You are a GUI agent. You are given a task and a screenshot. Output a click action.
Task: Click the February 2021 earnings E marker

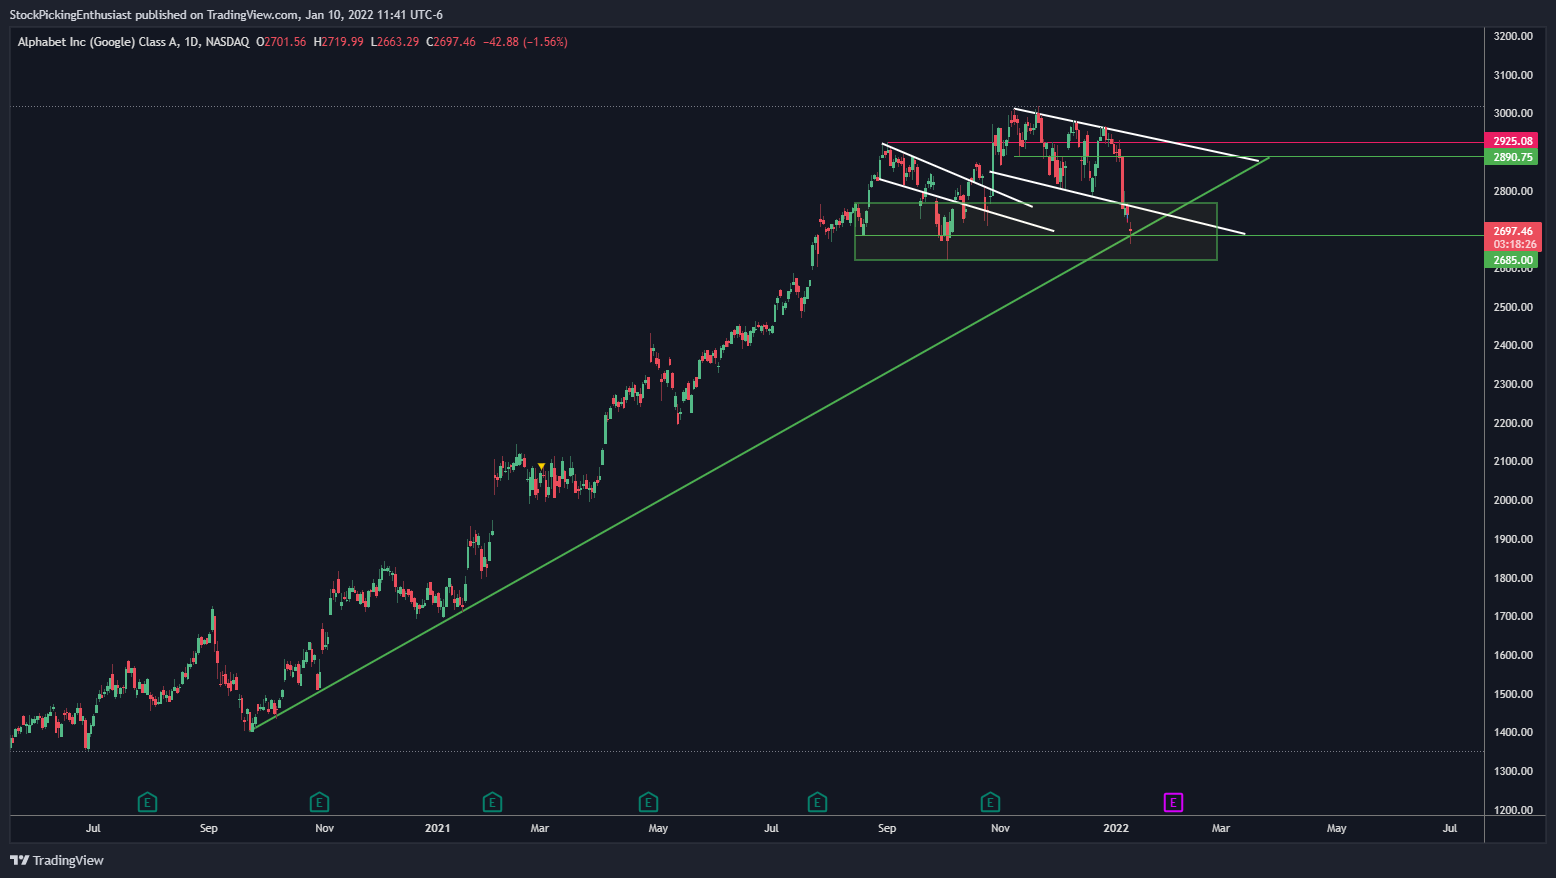492,802
